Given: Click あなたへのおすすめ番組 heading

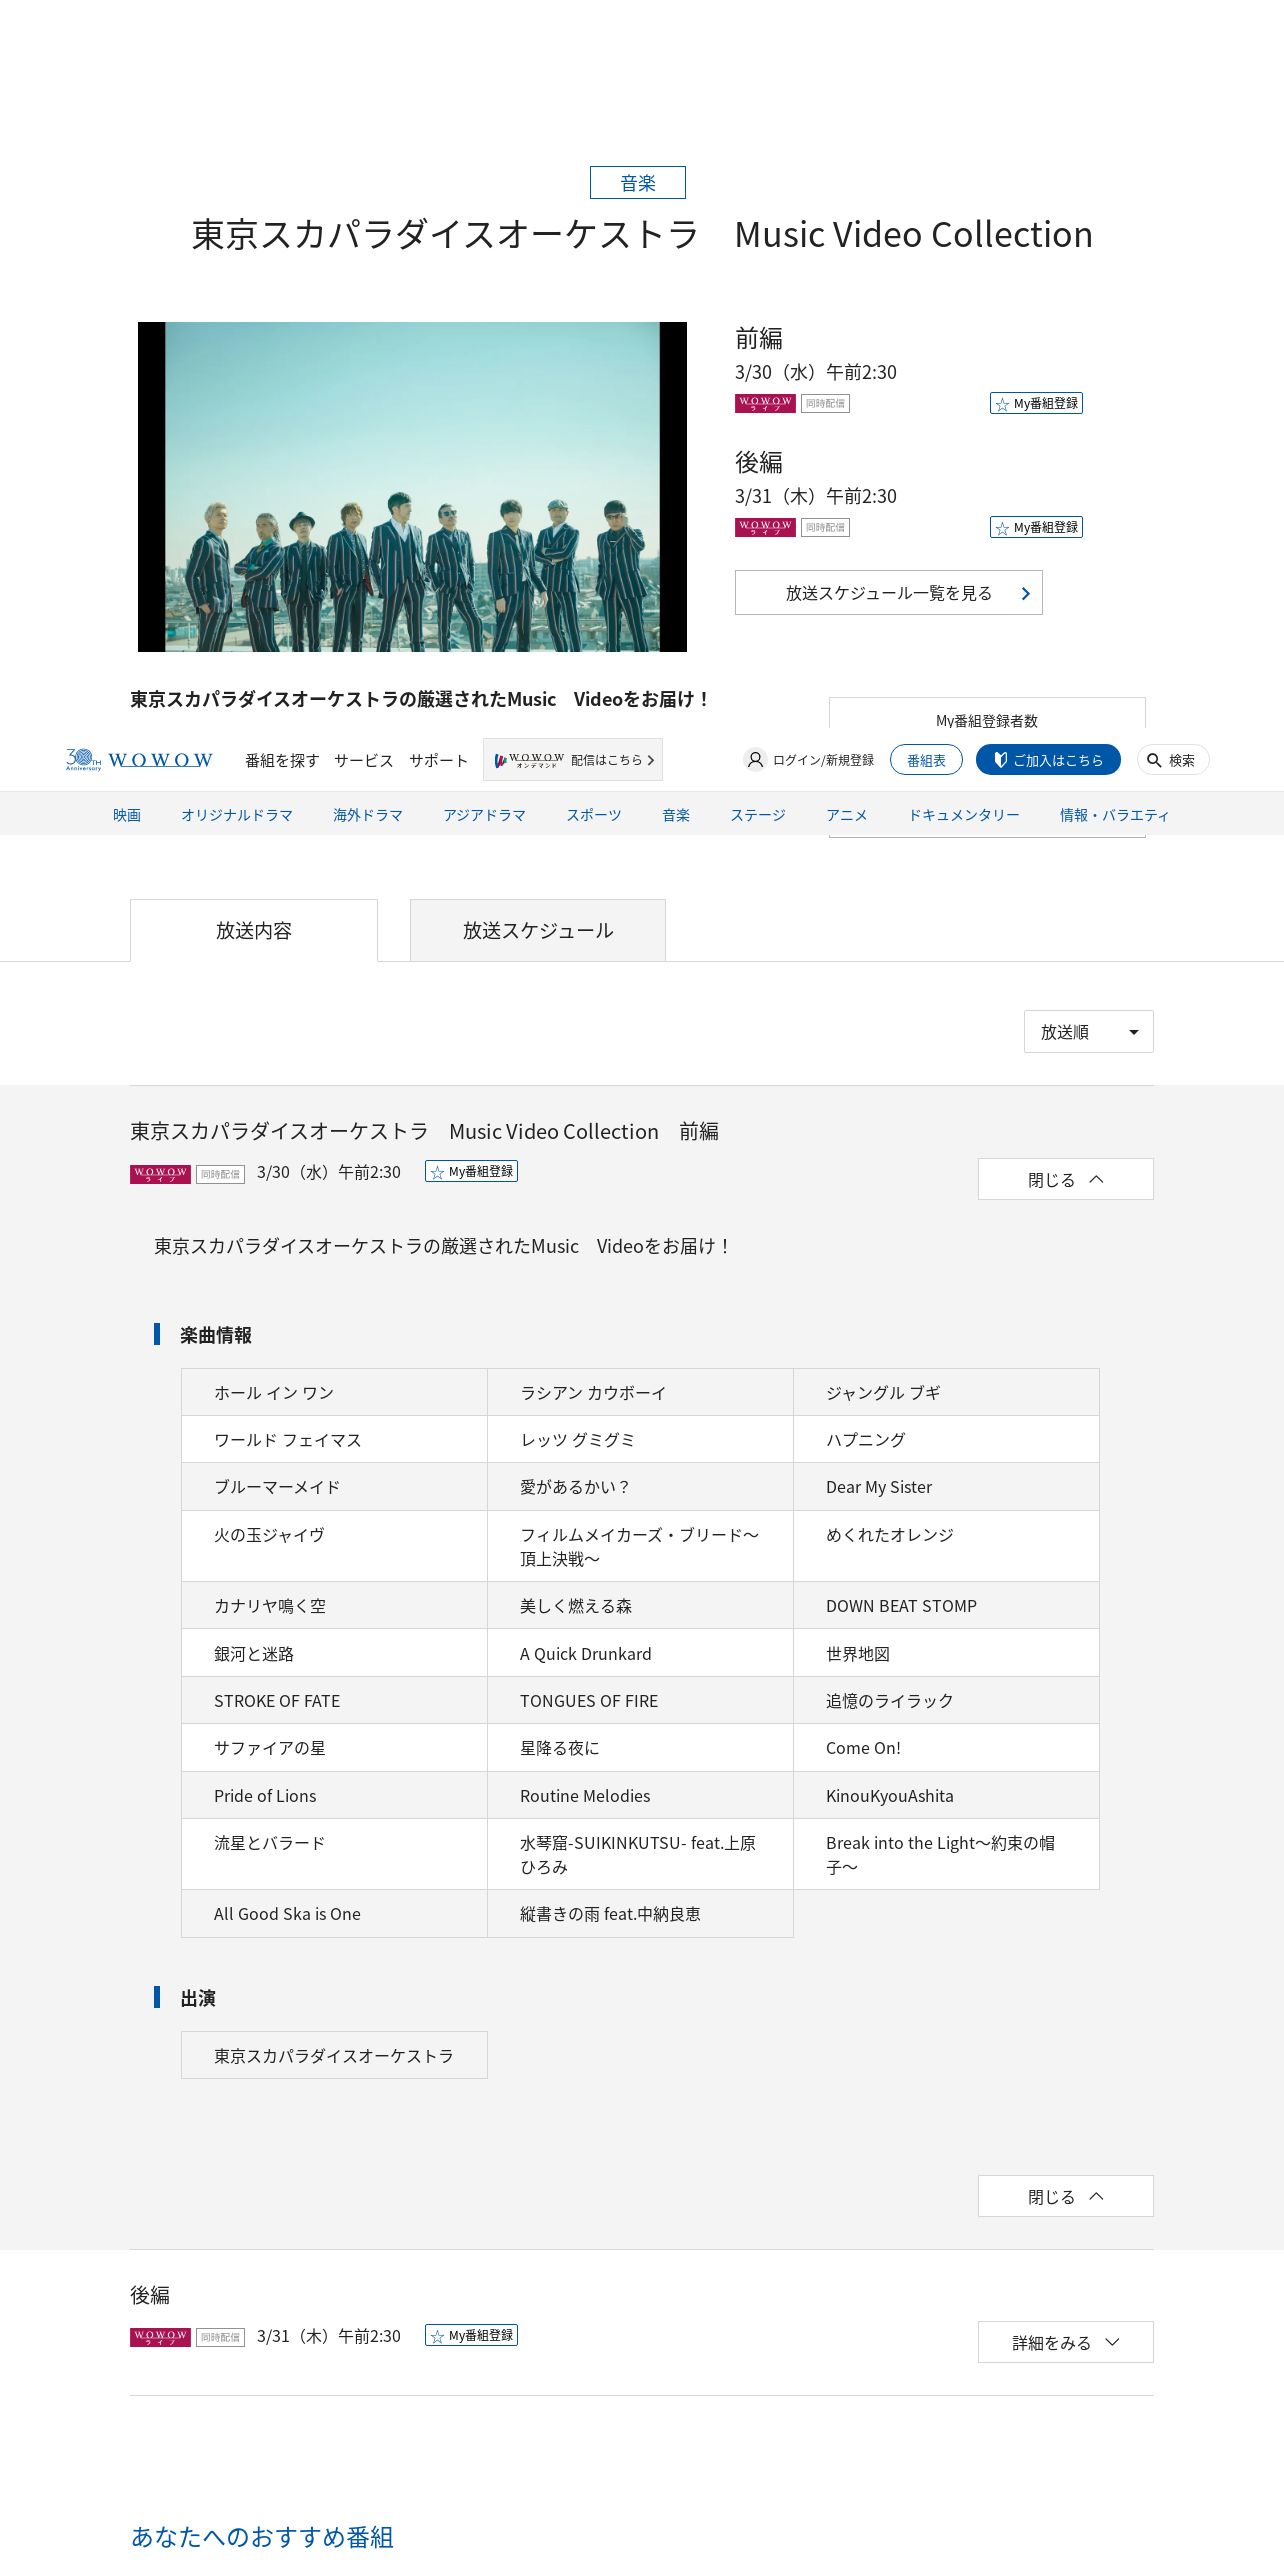Looking at the screenshot, I should 262,2537.
